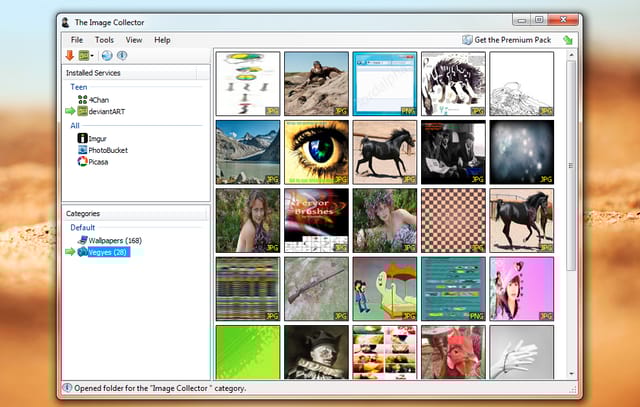The height and width of the screenshot is (407, 640).
Task: Open the pink girl with hat thumbnail
Action: pyautogui.click(x=522, y=289)
